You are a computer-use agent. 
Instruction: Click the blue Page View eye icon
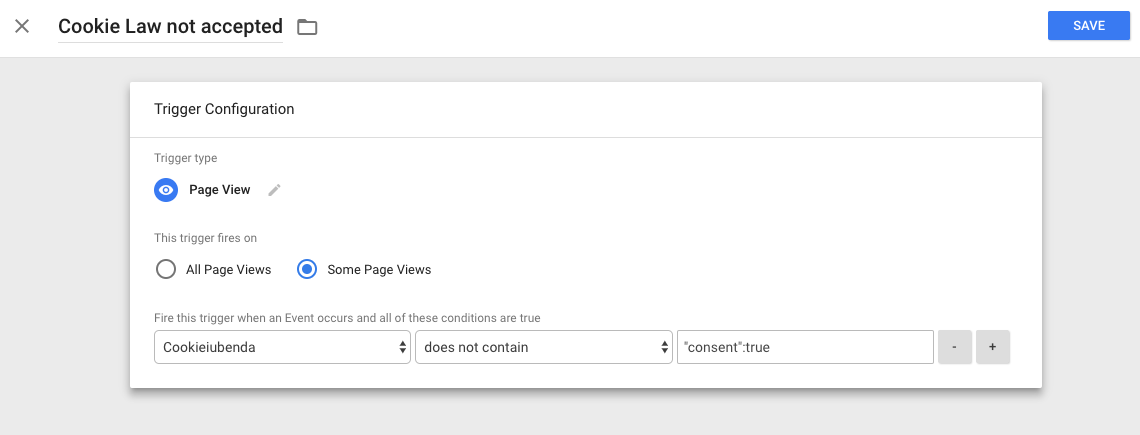coord(166,190)
